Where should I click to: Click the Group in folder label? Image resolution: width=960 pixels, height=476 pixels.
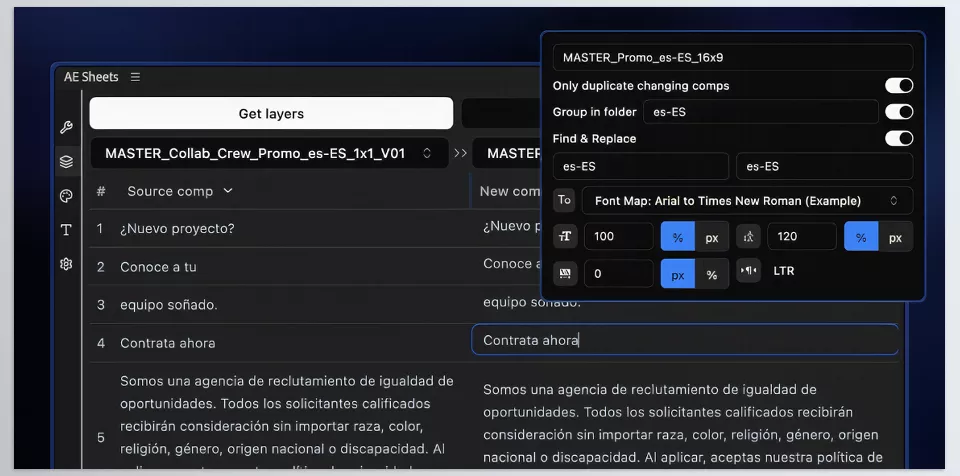pyautogui.click(x=594, y=112)
